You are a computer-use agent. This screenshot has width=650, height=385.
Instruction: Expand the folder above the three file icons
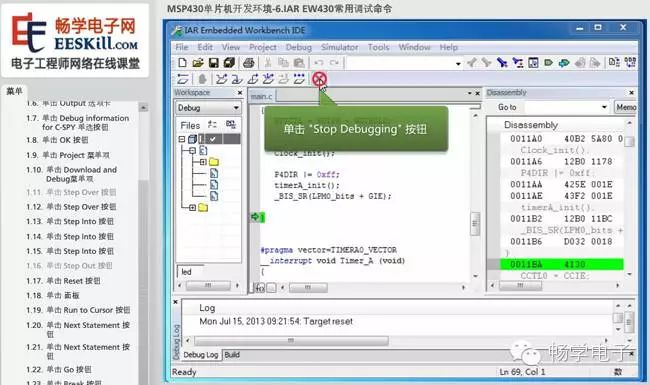point(203,162)
